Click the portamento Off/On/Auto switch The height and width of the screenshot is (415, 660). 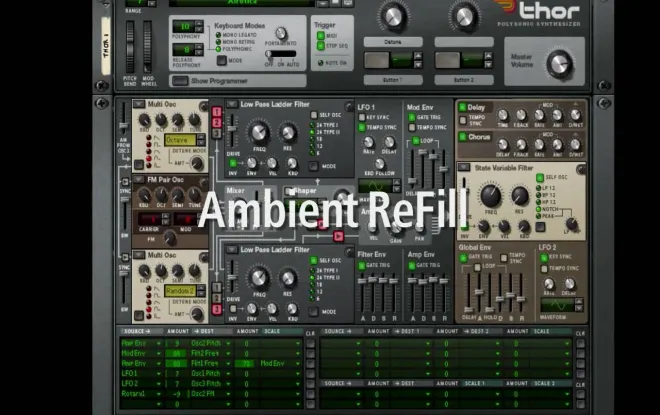point(281,54)
